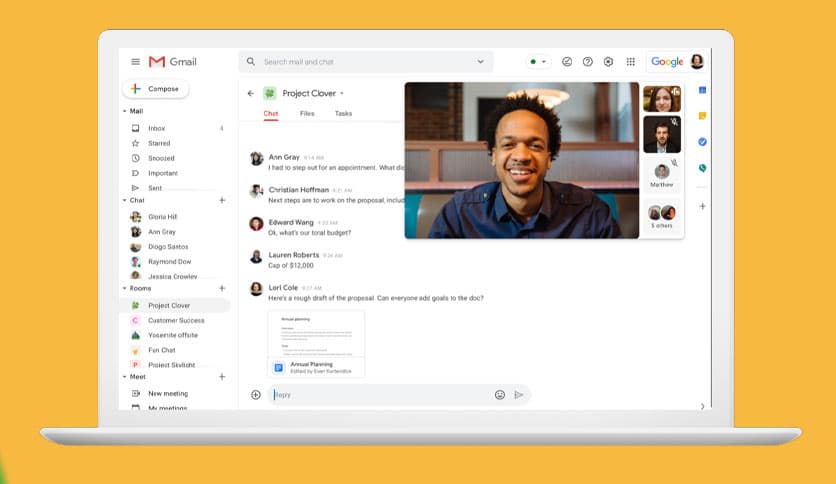
Task: Click Lori Cole's message avatar
Action: [x=256, y=289]
